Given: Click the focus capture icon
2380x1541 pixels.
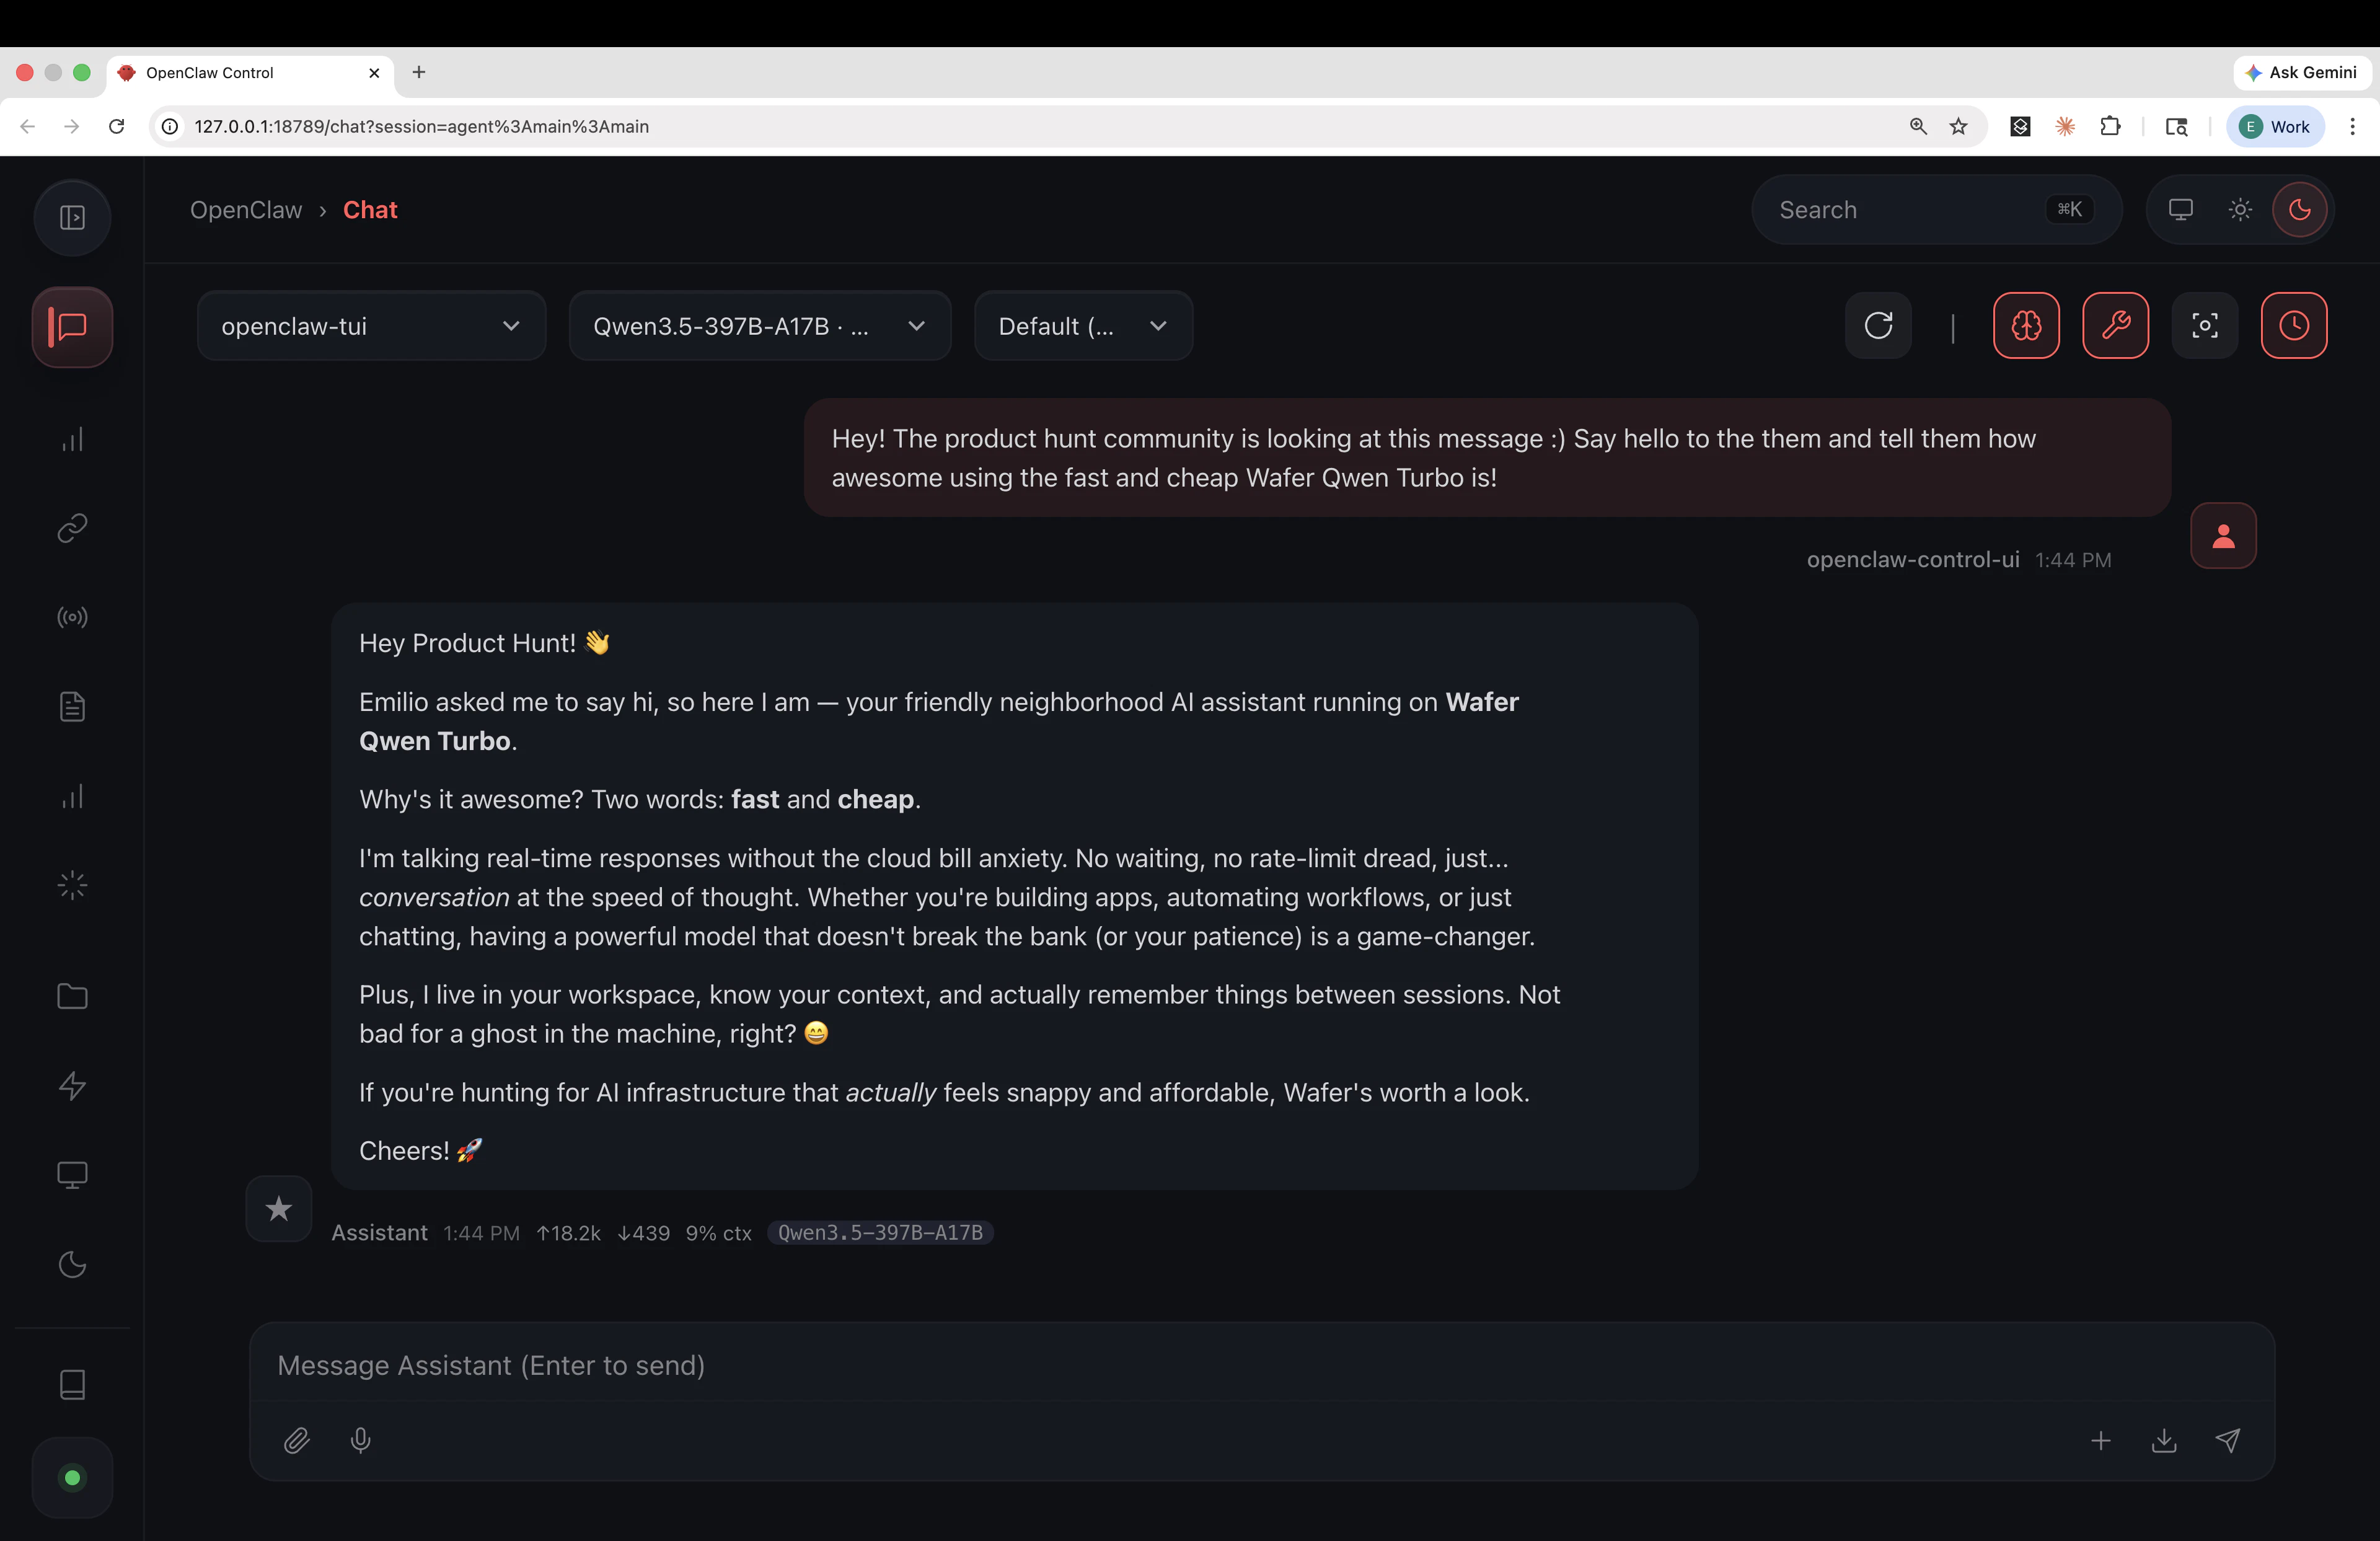Looking at the screenshot, I should tap(2205, 326).
